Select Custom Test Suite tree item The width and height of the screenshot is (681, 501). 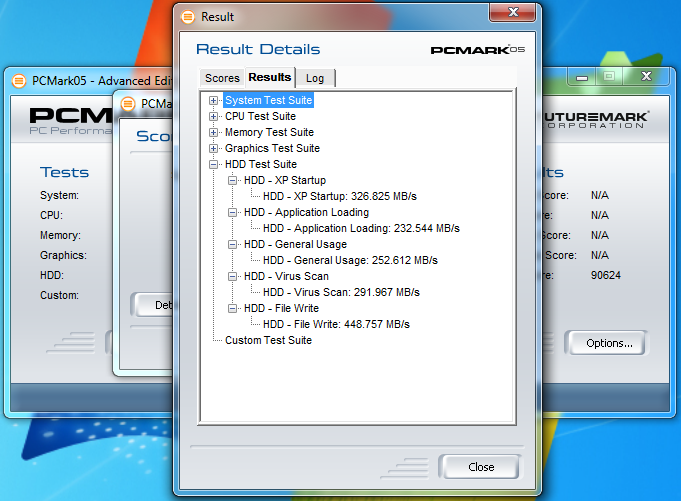coord(268,340)
